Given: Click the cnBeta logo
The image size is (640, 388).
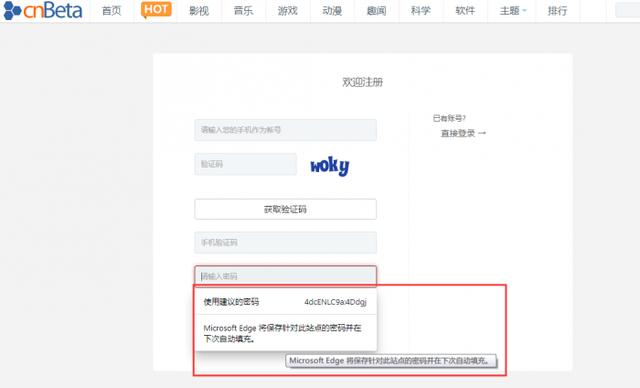Looking at the screenshot, I should point(43,10).
